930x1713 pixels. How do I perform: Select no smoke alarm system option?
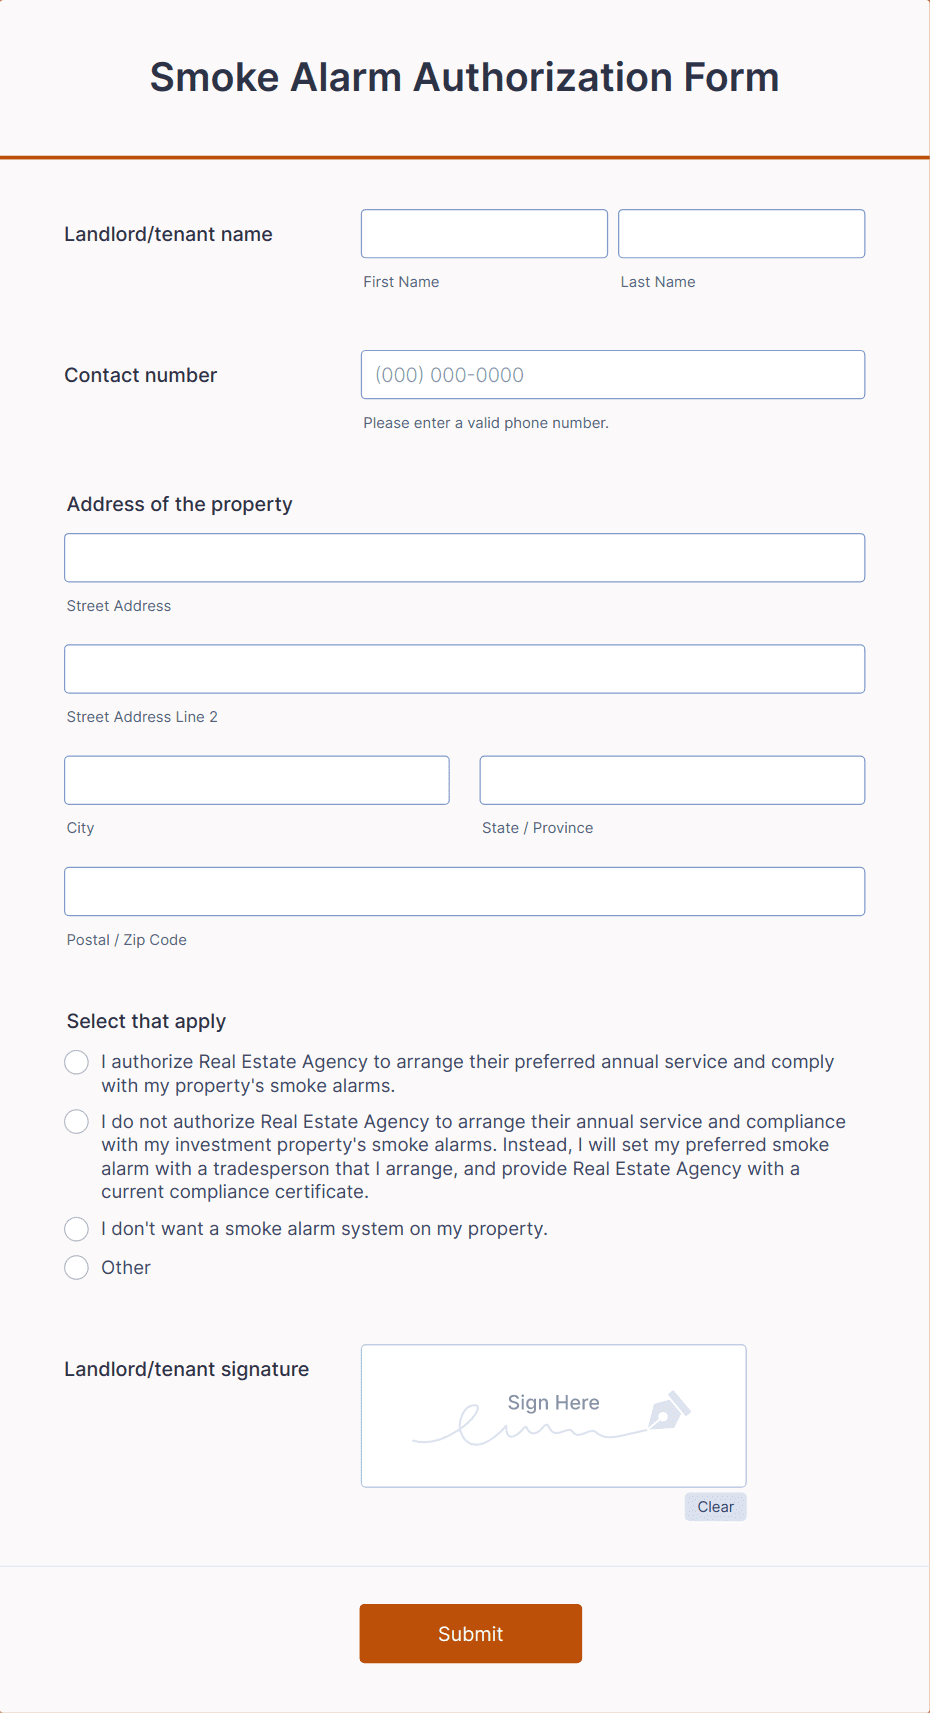[x=76, y=1228]
